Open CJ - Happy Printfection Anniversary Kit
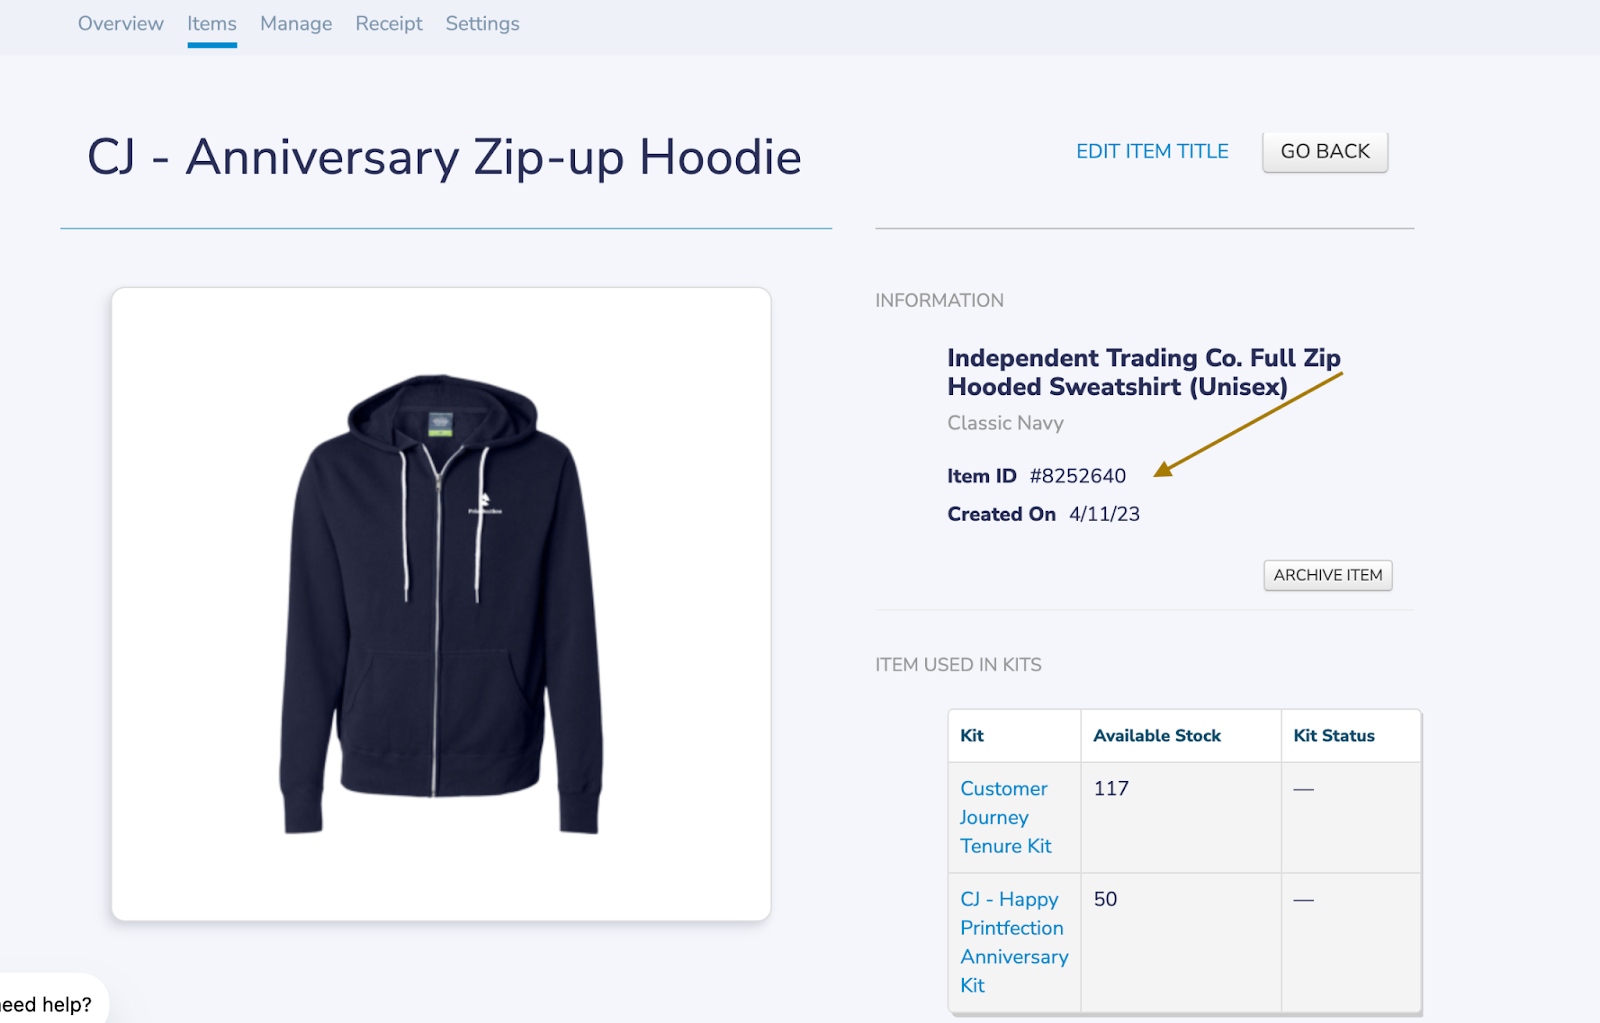 (x=1013, y=942)
